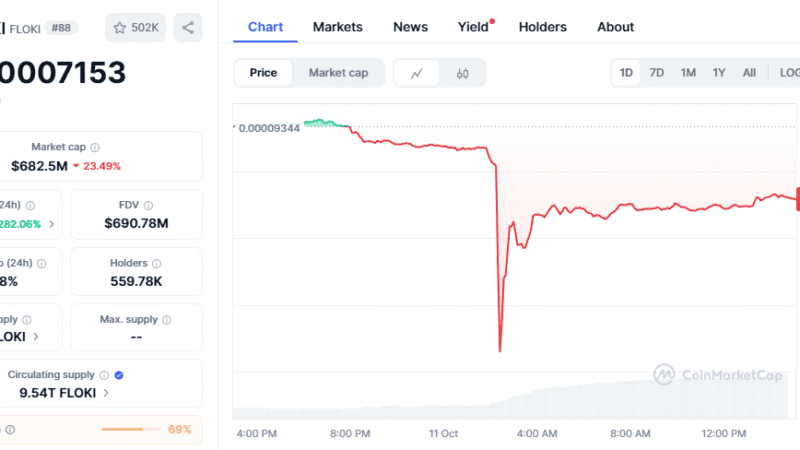Switch to line chart view icon
Screen dimensions: 800x450
click(x=417, y=73)
